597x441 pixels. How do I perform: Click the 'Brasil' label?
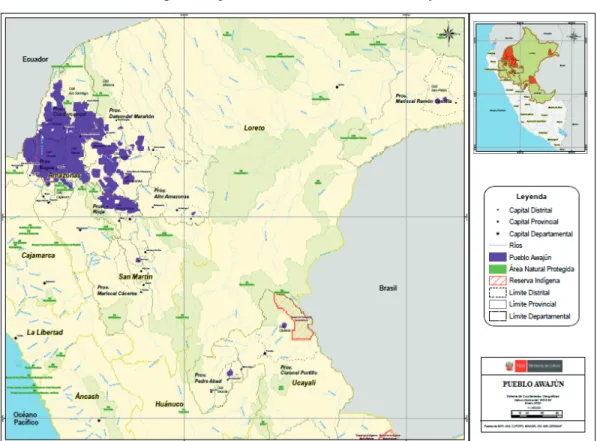tap(388, 288)
